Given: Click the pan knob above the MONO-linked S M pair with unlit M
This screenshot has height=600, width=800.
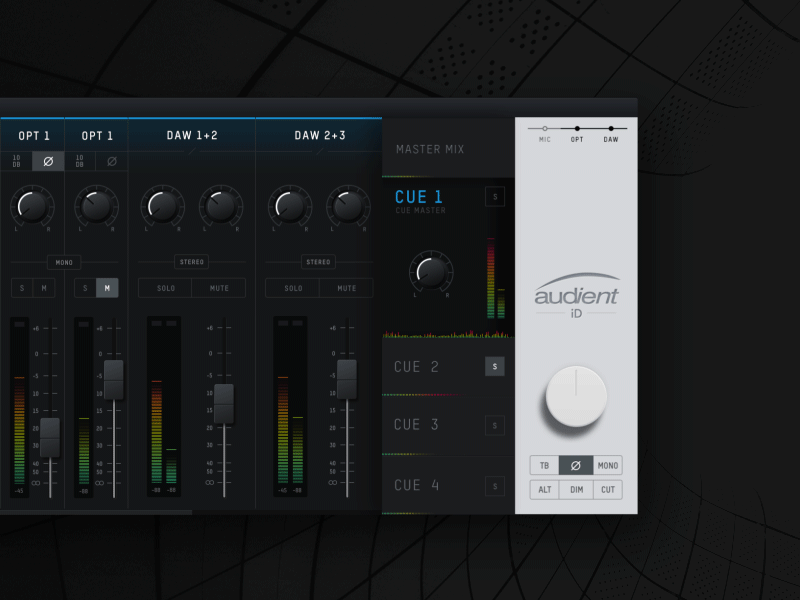Looking at the screenshot, I should coord(32,207).
